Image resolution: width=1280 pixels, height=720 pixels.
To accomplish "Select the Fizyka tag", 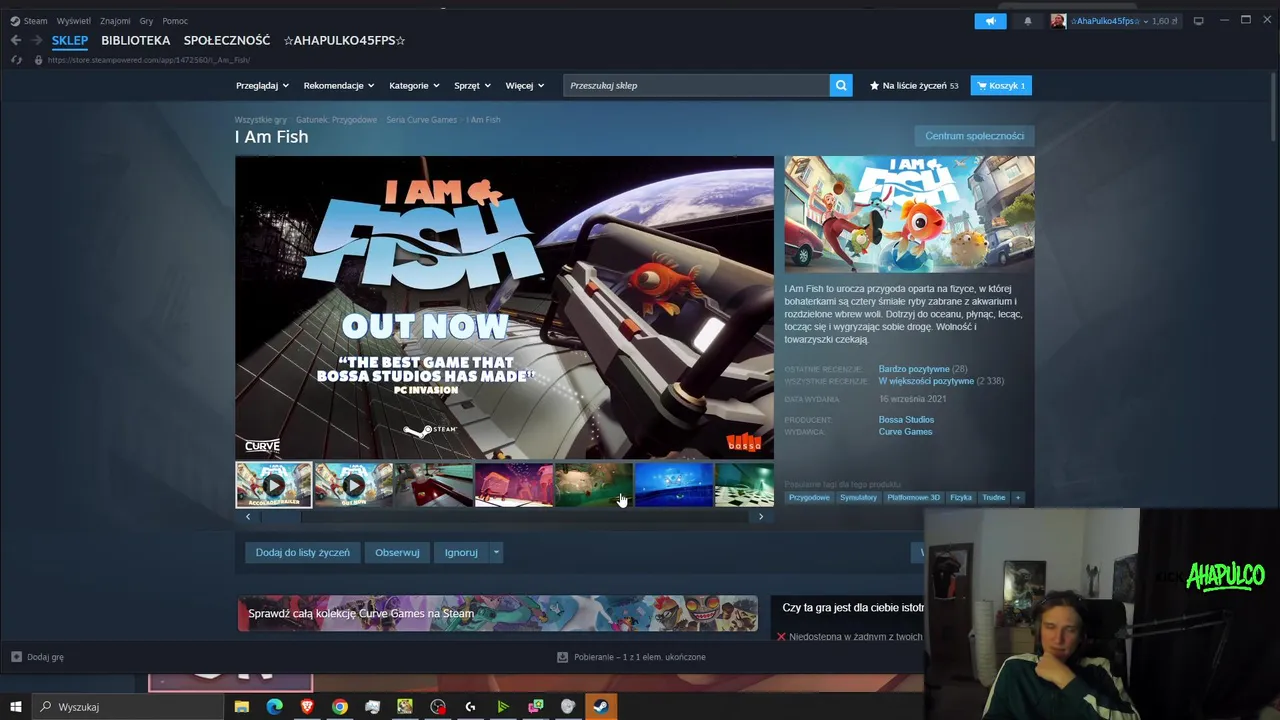I will [961, 497].
